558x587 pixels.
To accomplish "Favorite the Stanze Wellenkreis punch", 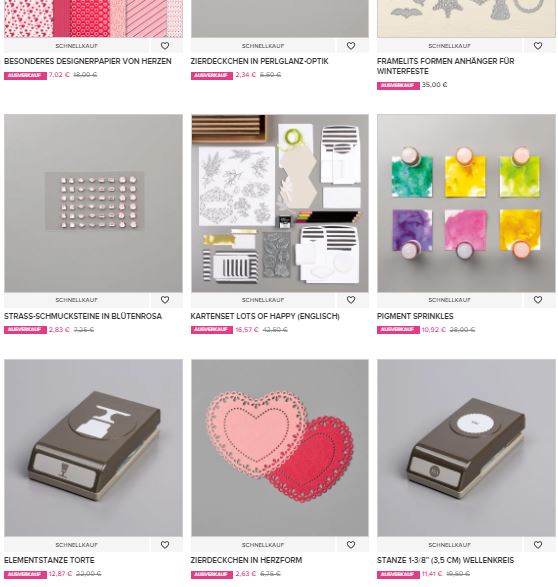I will pos(538,545).
